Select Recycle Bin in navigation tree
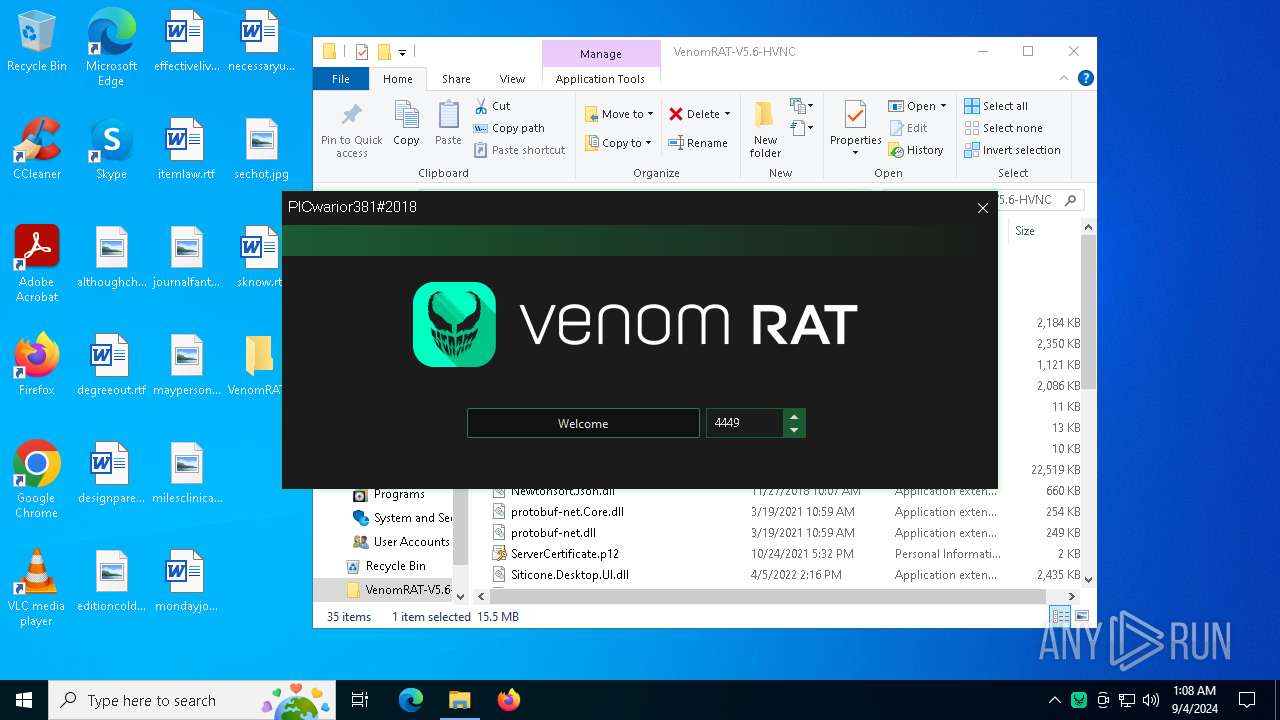Image resolution: width=1280 pixels, height=720 pixels. (395, 566)
